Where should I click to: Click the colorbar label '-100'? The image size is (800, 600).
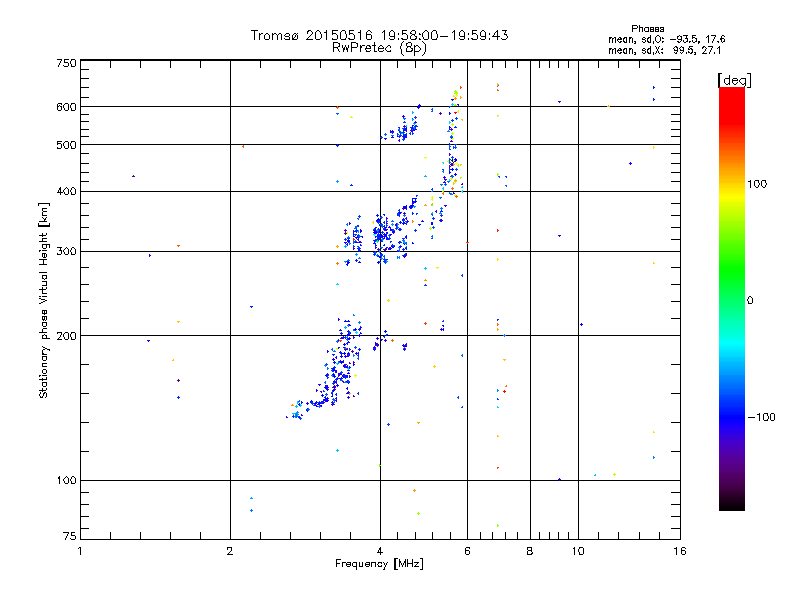pos(762,417)
